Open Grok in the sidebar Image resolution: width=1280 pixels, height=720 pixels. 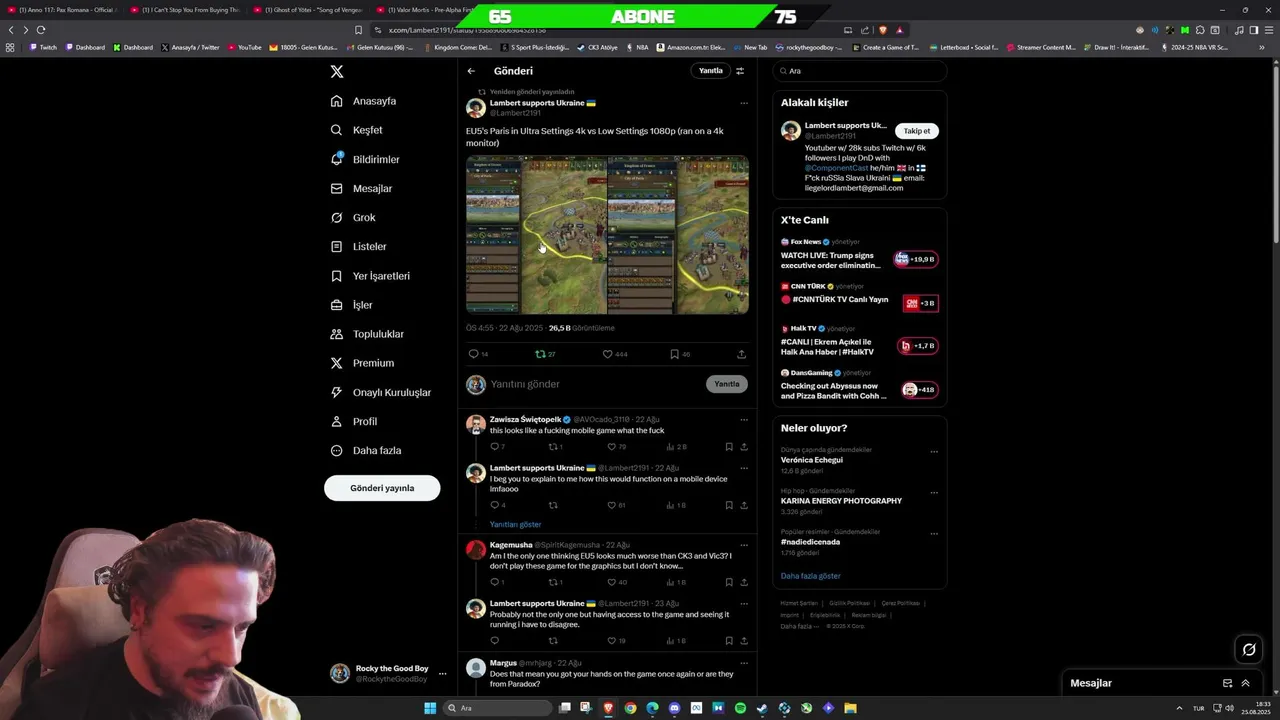(x=353, y=217)
